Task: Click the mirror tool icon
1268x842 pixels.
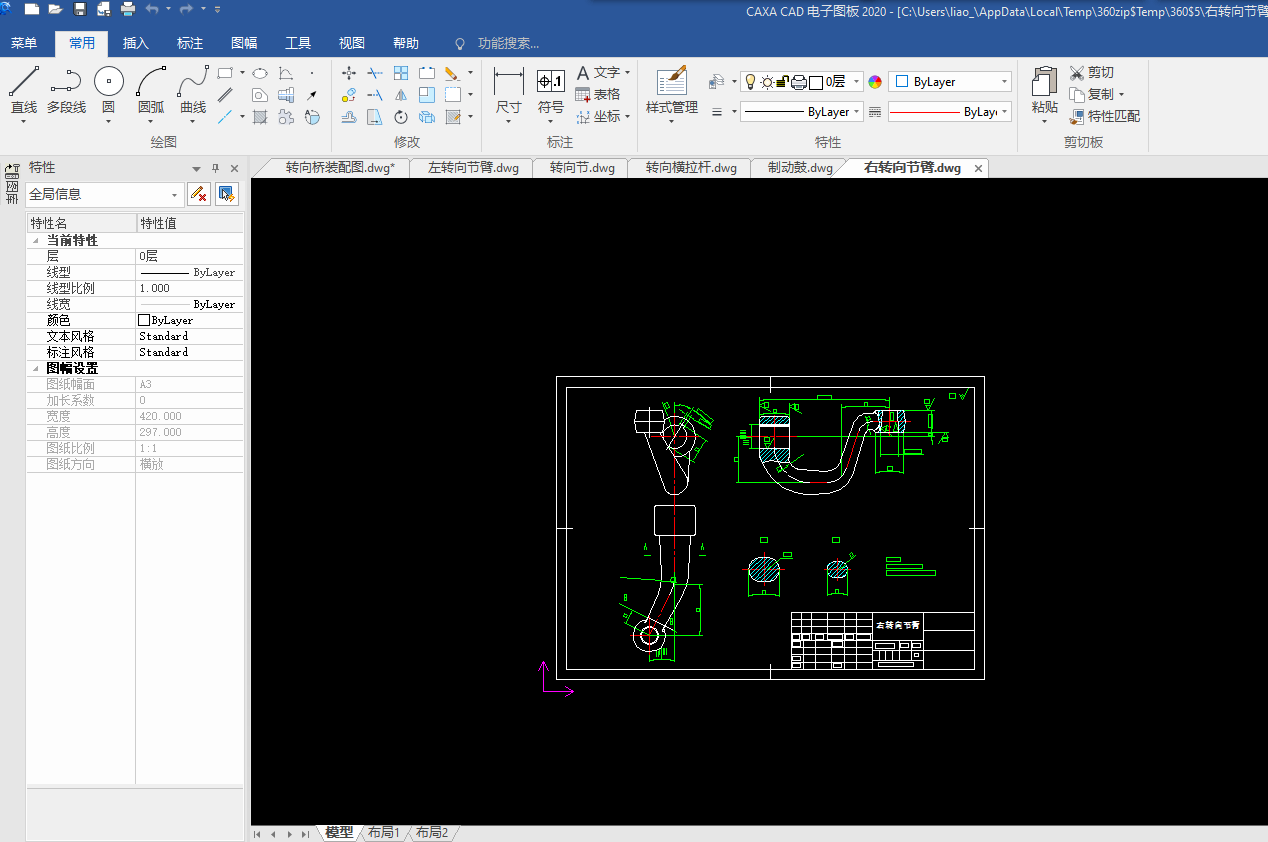Action: pyautogui.click(x=401, y=95)
